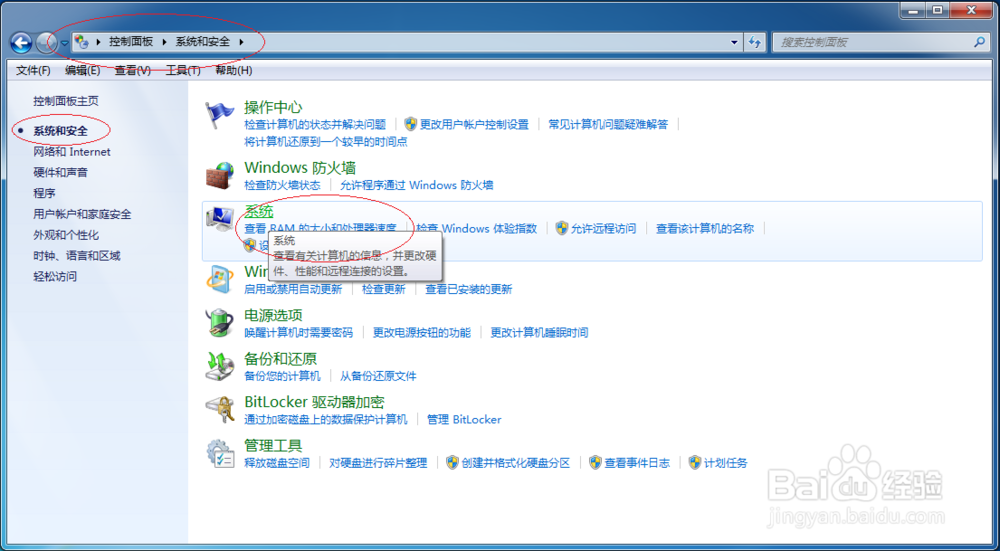Open 检查防火墙状态 link
This screenshot has height=551, width=1000.
click(283, 185)
